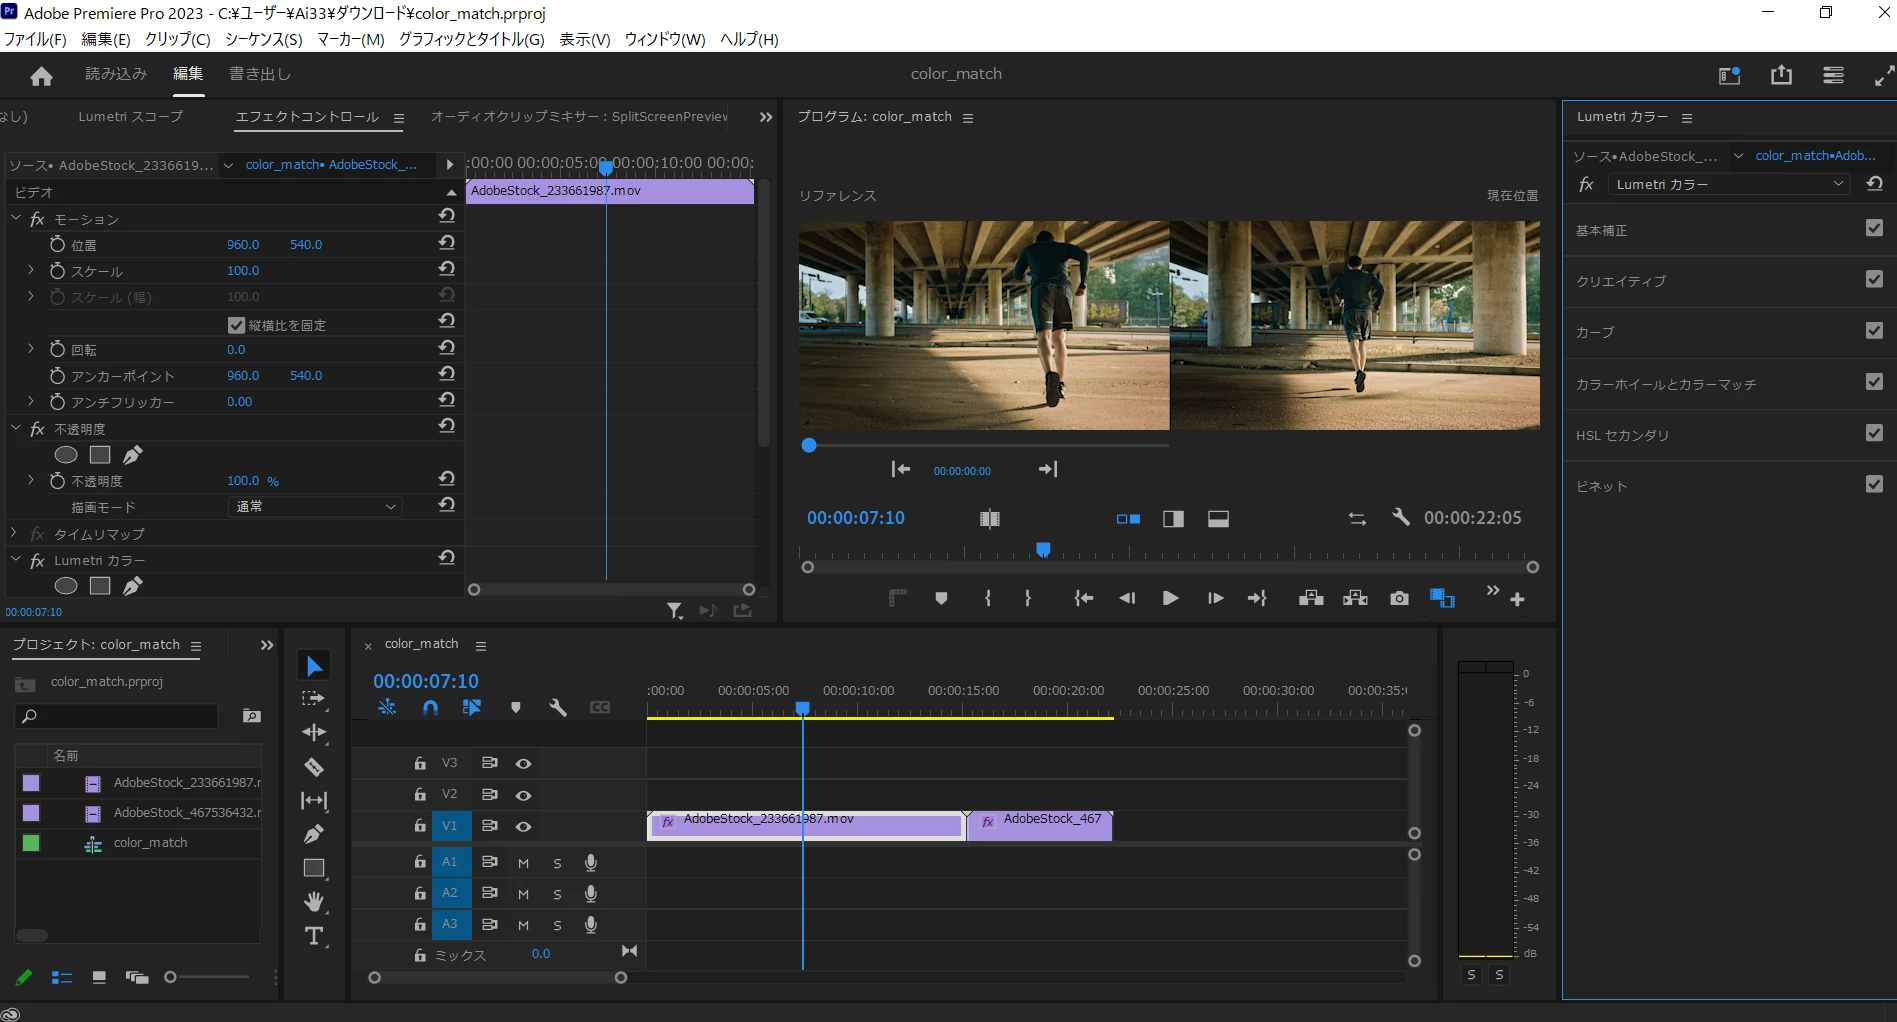This screenshot has width=1897, height=1022.
Task: Select the Type tool
Action: point(314,936)
